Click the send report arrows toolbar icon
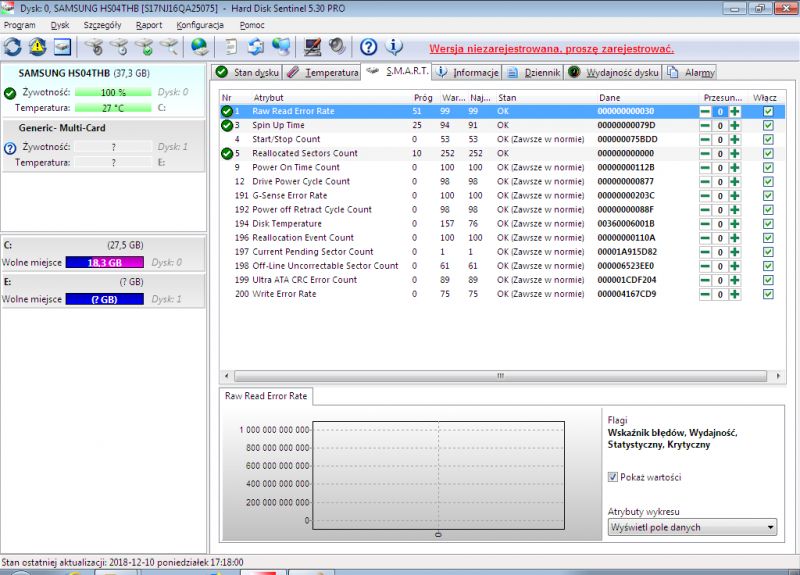Screen dimensions: 800x575 pyautogui.click(x=256, y=47)
